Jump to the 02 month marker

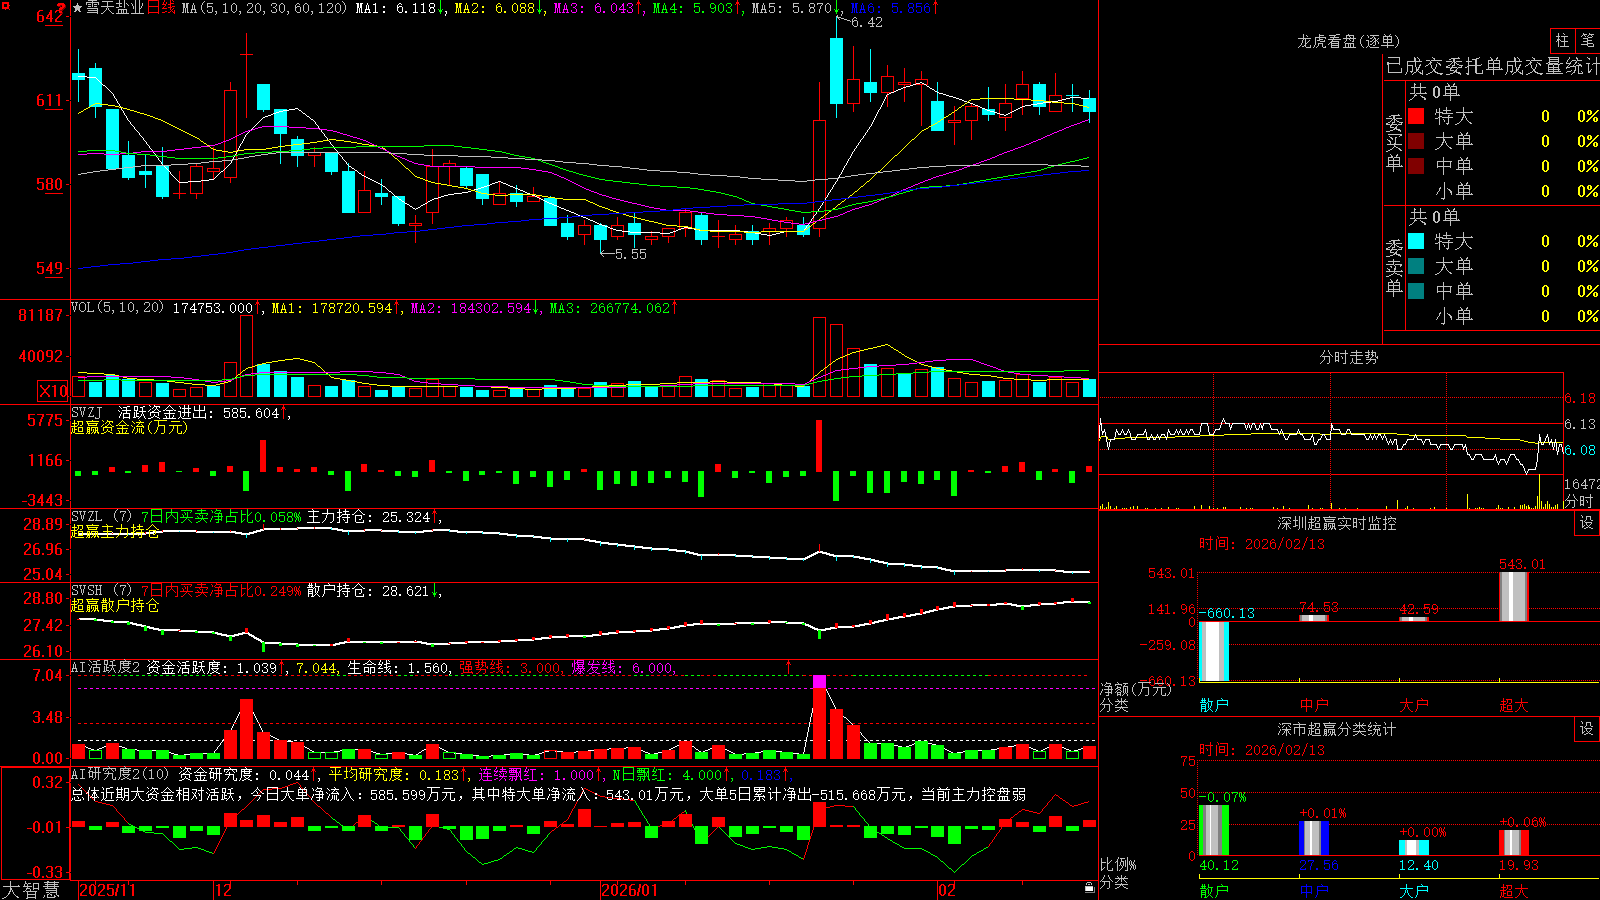(x=946, y=890)
